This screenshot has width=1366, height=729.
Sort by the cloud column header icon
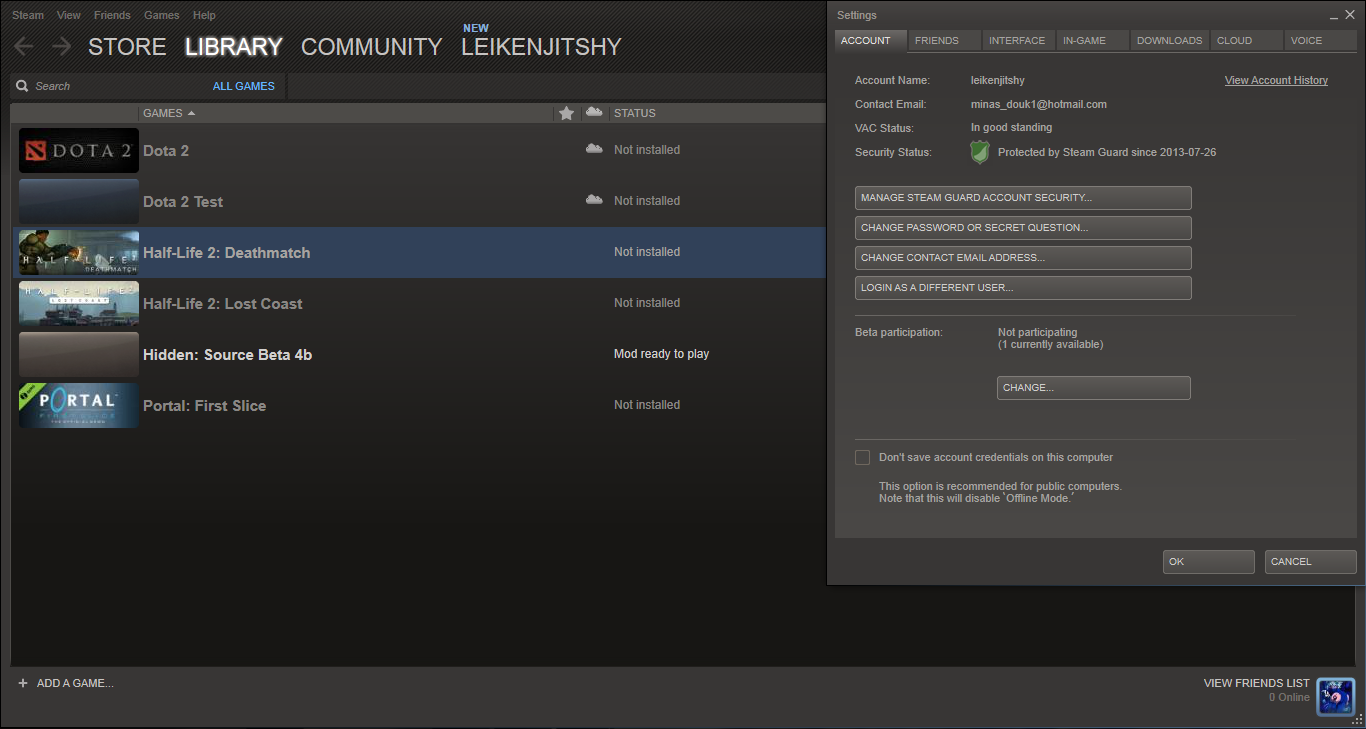tap(594, 112)
